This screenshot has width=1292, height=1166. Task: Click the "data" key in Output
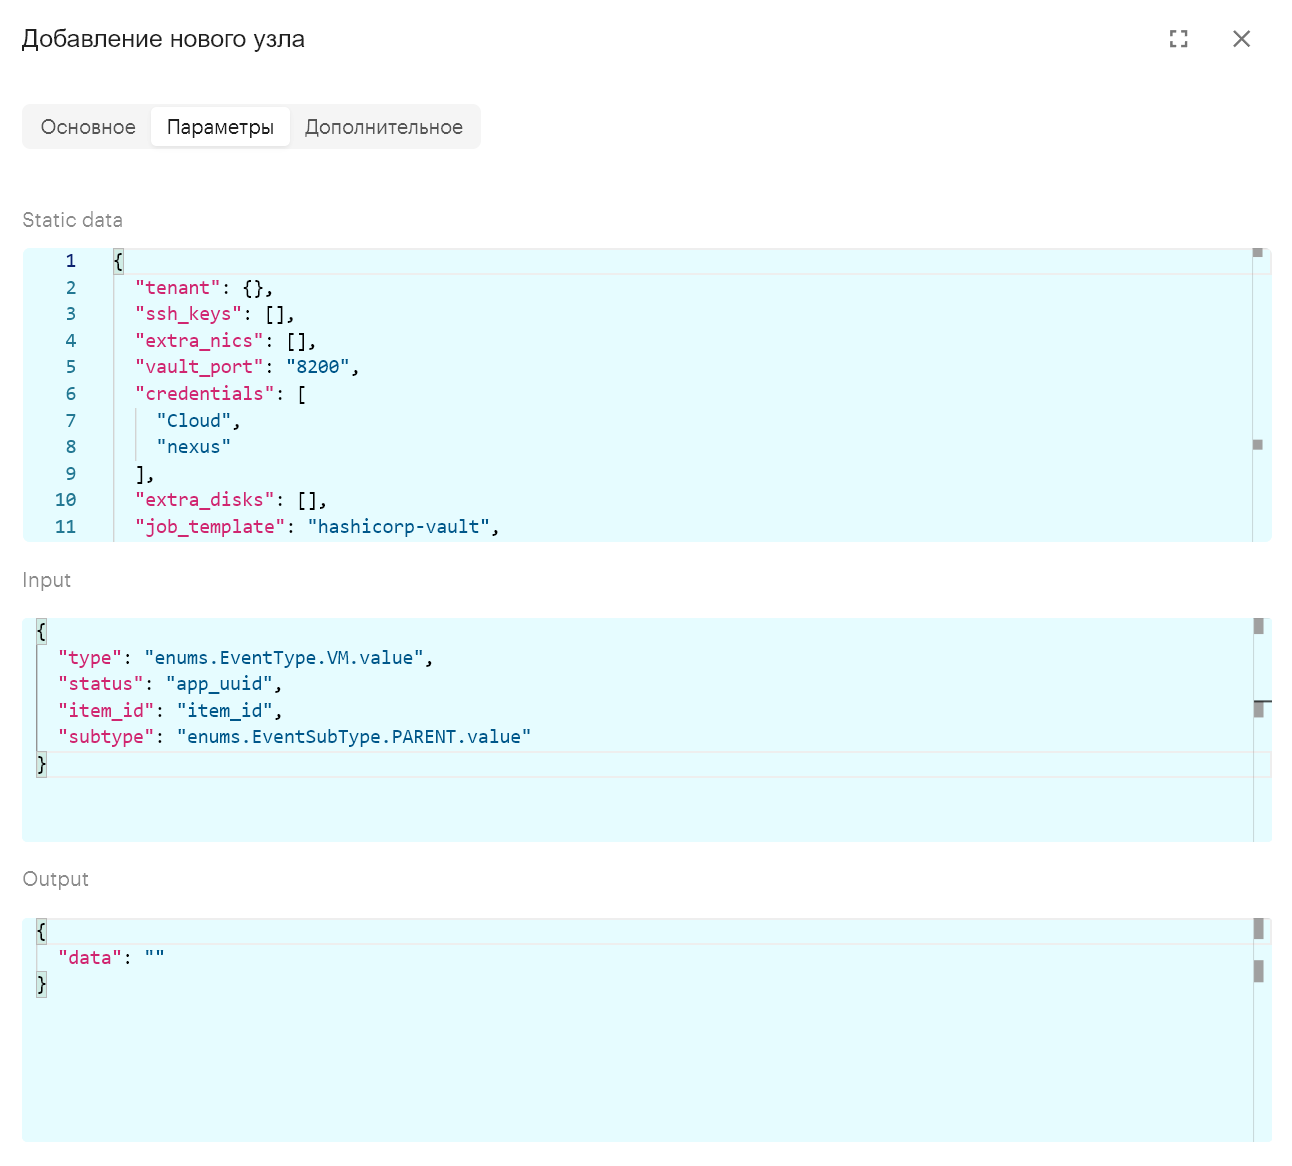point(90,958)
